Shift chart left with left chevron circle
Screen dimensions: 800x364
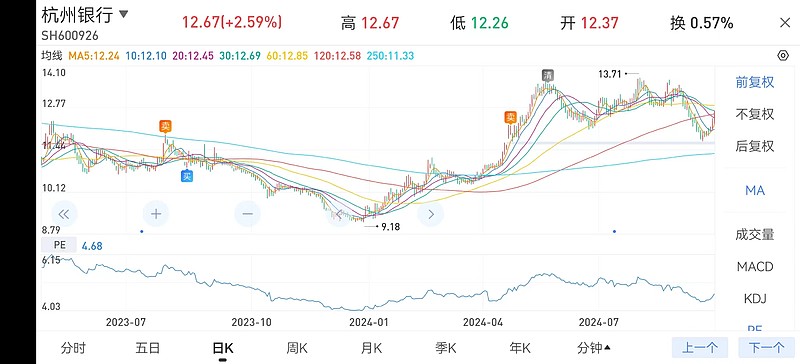pyautogui.click(x=339, y=214)
